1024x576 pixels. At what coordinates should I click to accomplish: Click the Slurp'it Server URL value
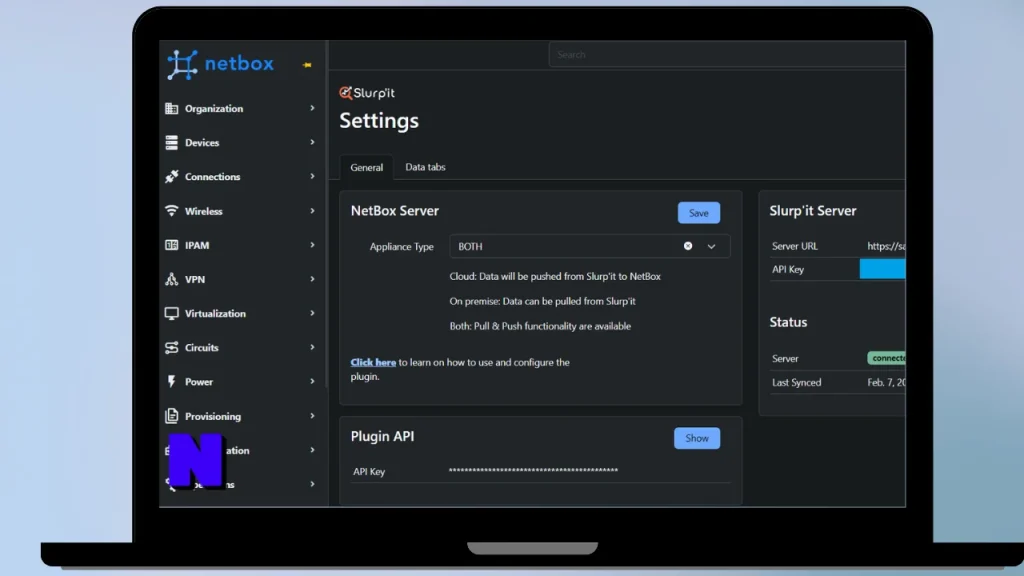886,246
